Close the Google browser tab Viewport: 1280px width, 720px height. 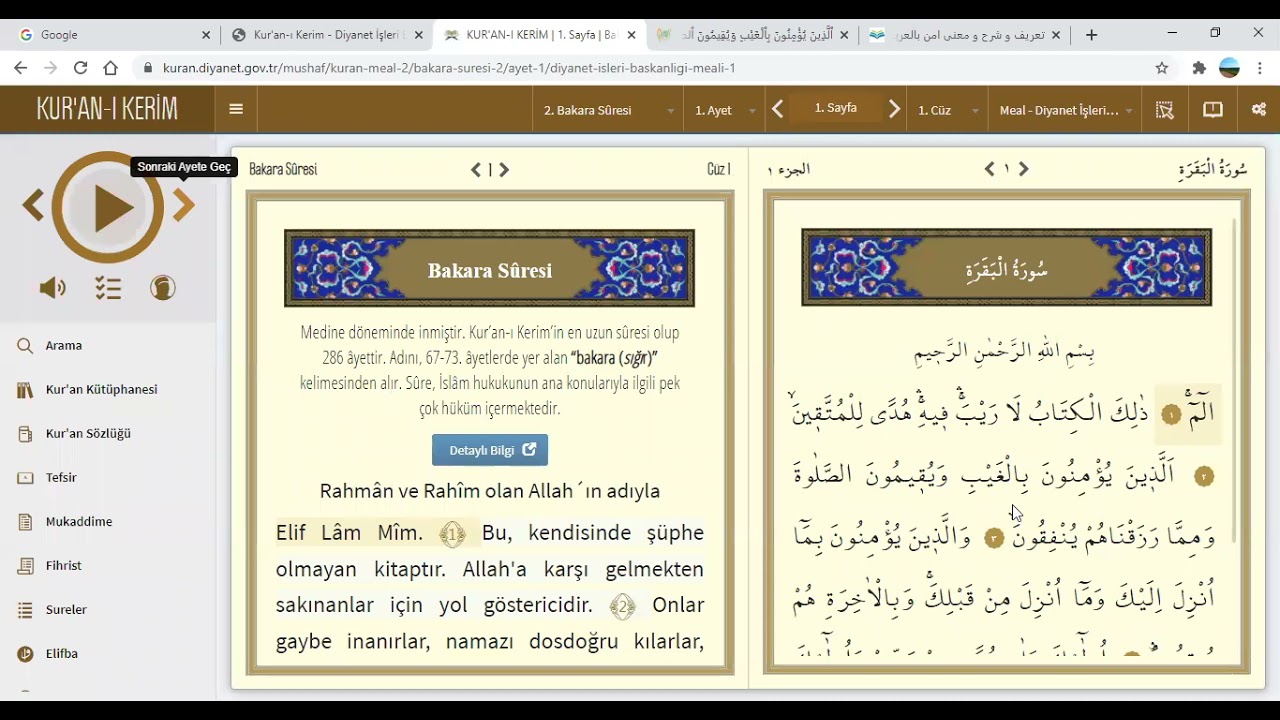206,34
